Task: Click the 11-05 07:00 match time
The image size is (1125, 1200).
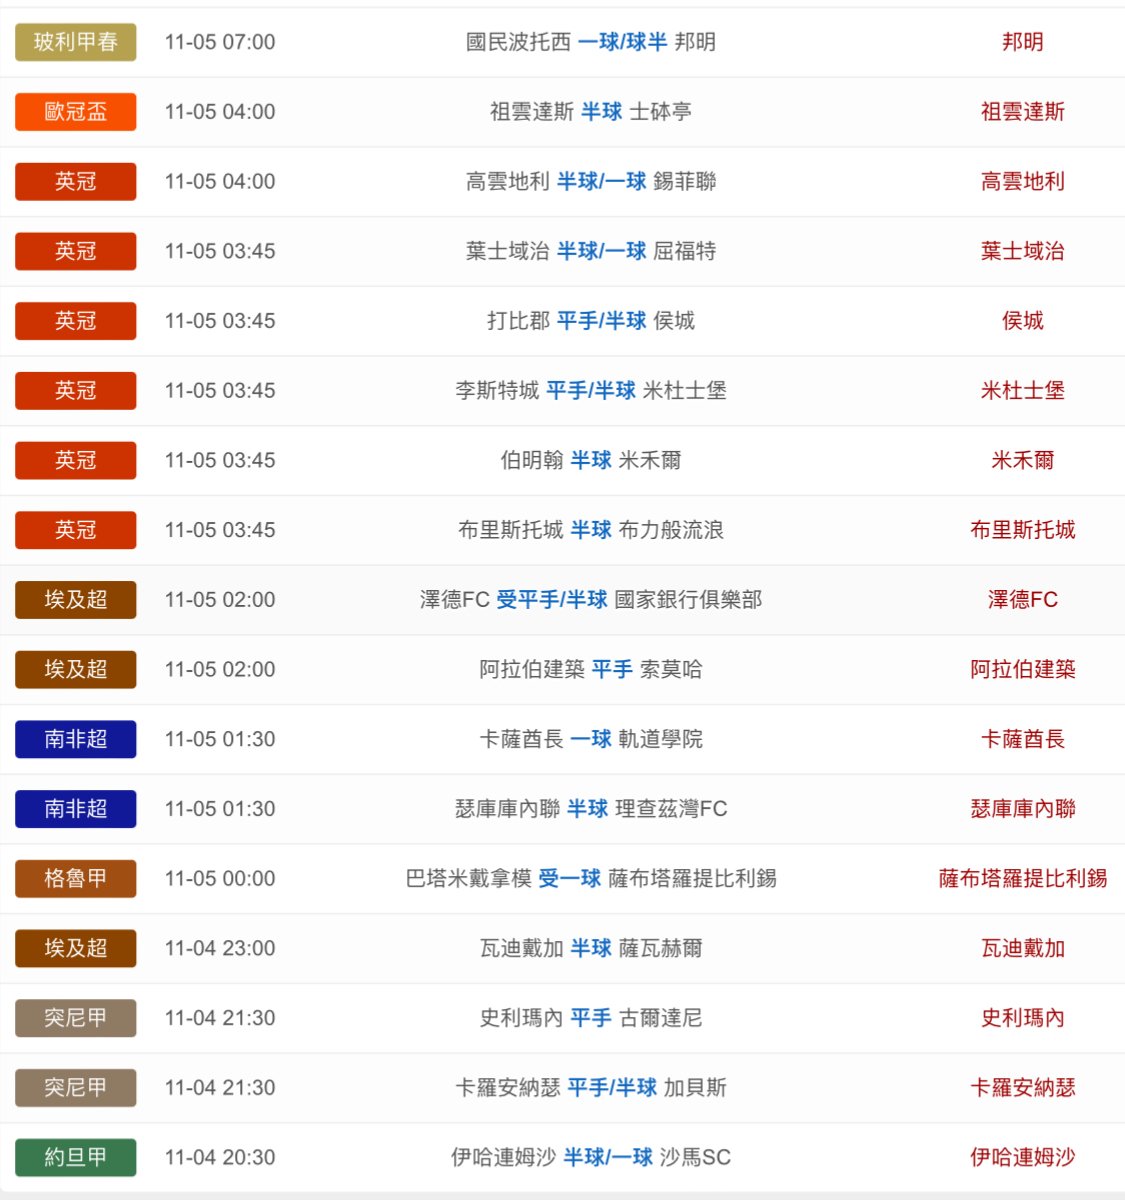Action: click(220, 42)
